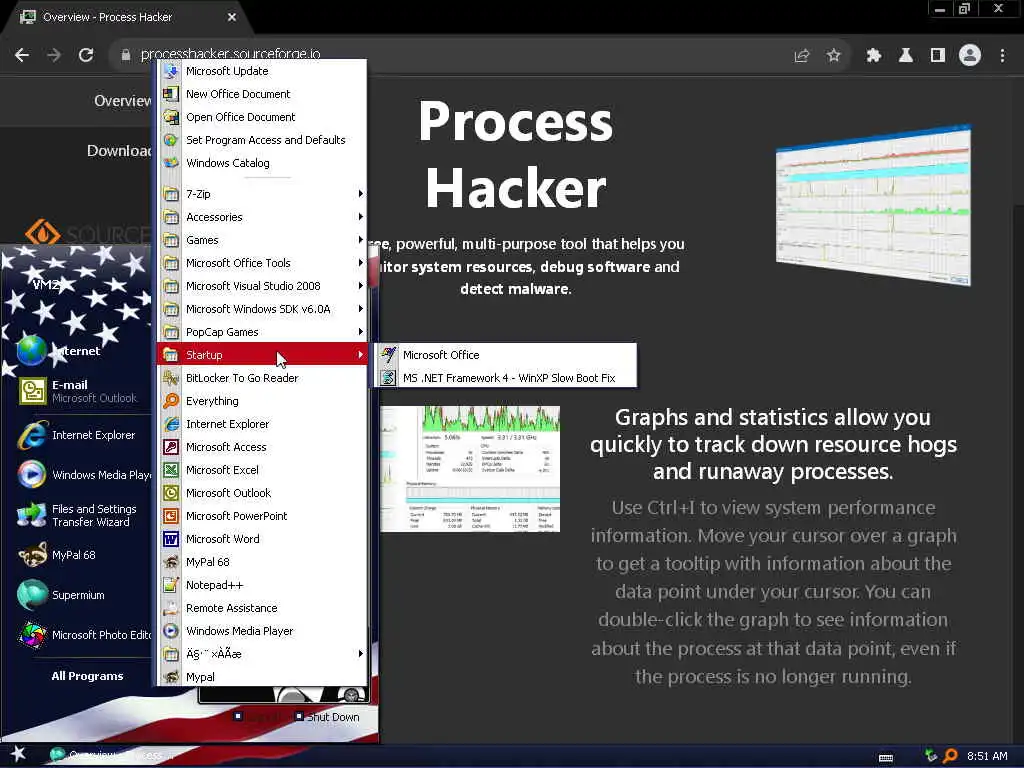The height and width of the screenshot is (768, 1024).
Task: Open the browser three-dot menu
Action: tap(1002, 56)
